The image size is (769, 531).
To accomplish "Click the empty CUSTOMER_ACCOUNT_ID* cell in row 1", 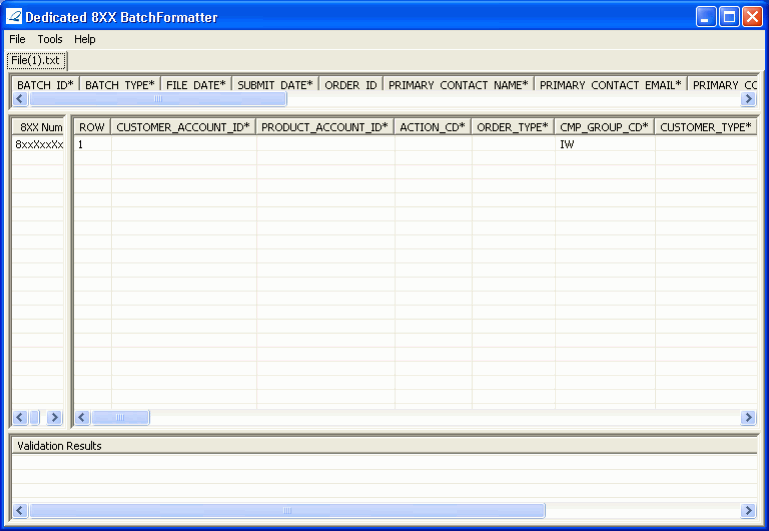I will tap(183, 144).
